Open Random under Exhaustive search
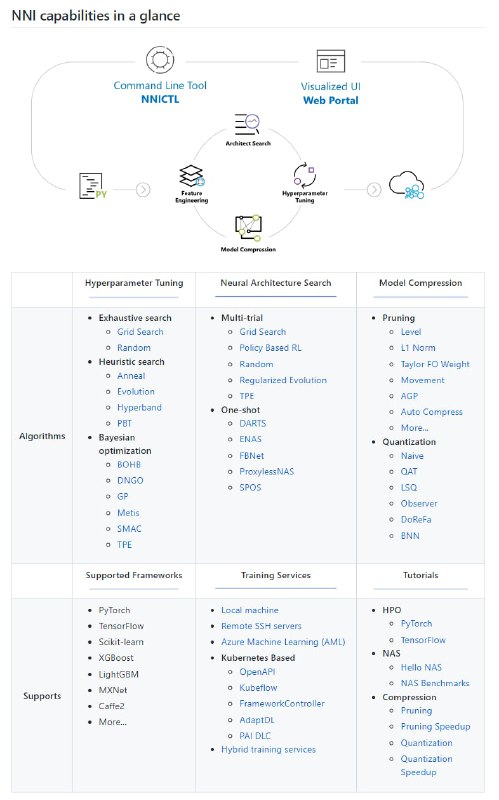The height and width of the screenshot is (800, 499). 134,347
